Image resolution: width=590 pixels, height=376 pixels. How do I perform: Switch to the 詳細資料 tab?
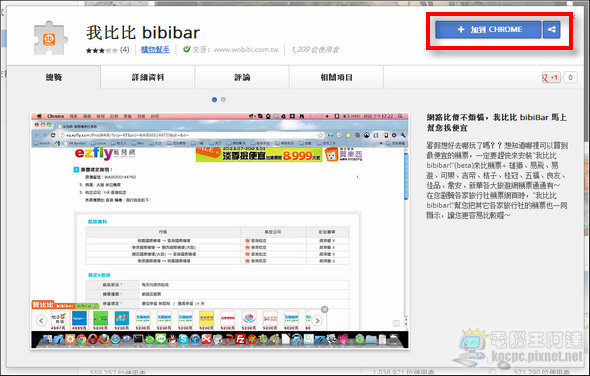tap(148, 77)
